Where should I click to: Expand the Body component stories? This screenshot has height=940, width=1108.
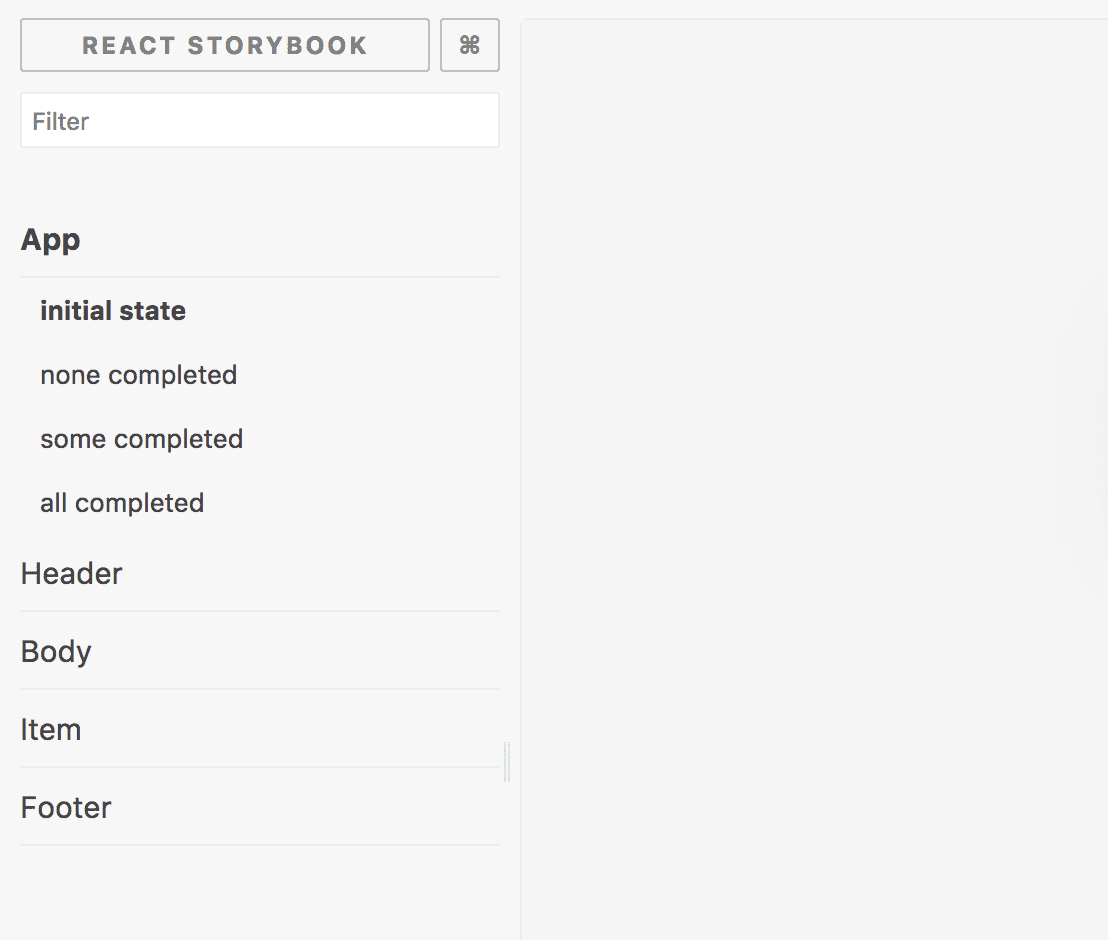[56, 652]
